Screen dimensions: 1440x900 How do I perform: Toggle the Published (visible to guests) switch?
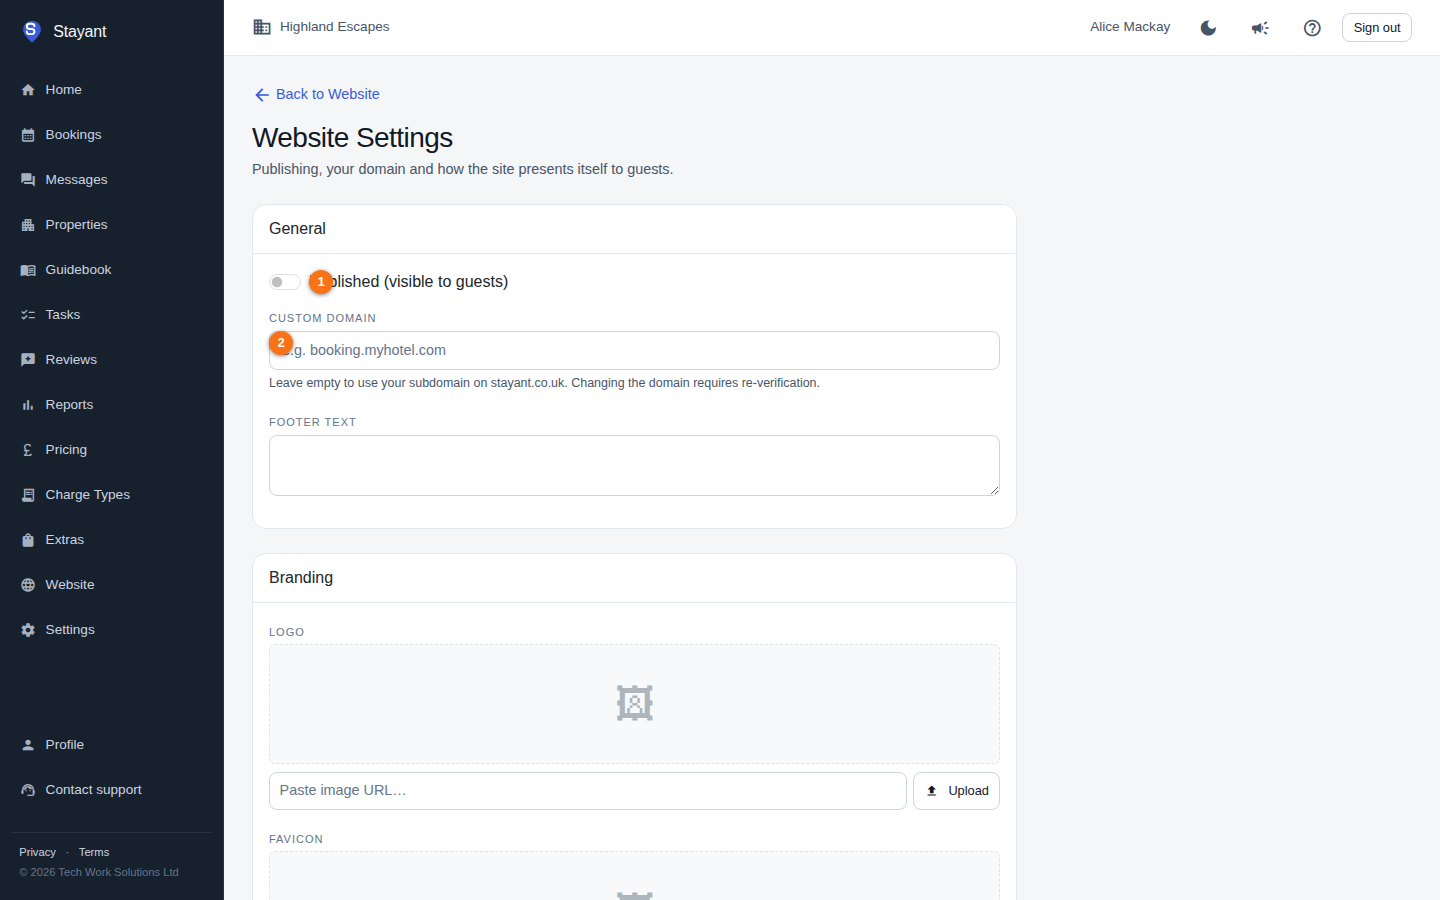[285, 282]
